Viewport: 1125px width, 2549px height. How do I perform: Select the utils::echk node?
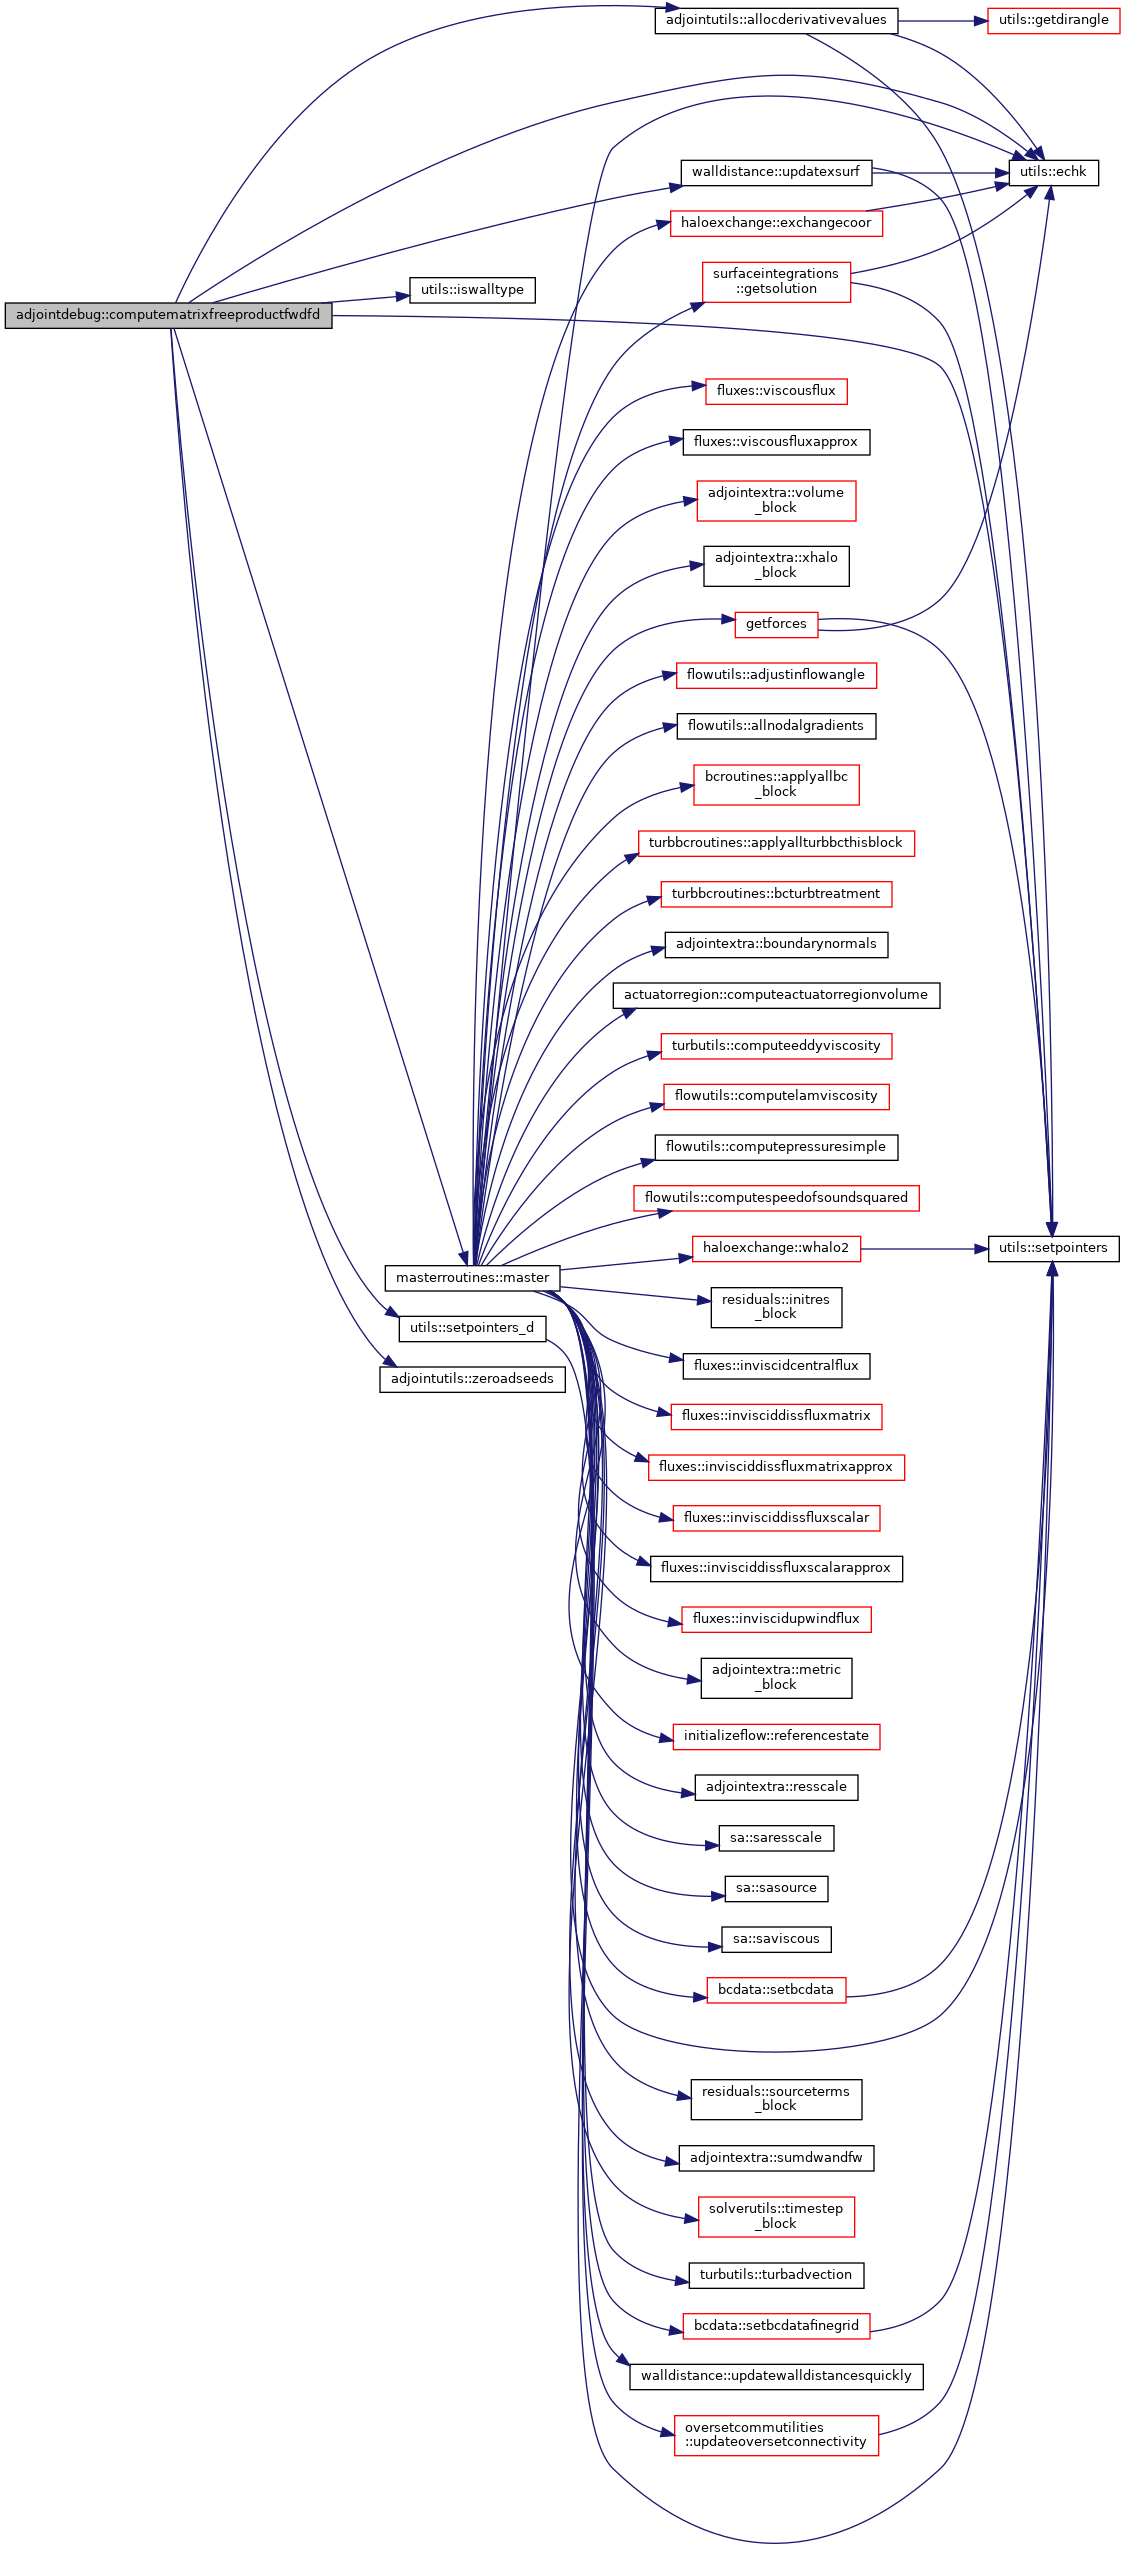pos(1053,172)
